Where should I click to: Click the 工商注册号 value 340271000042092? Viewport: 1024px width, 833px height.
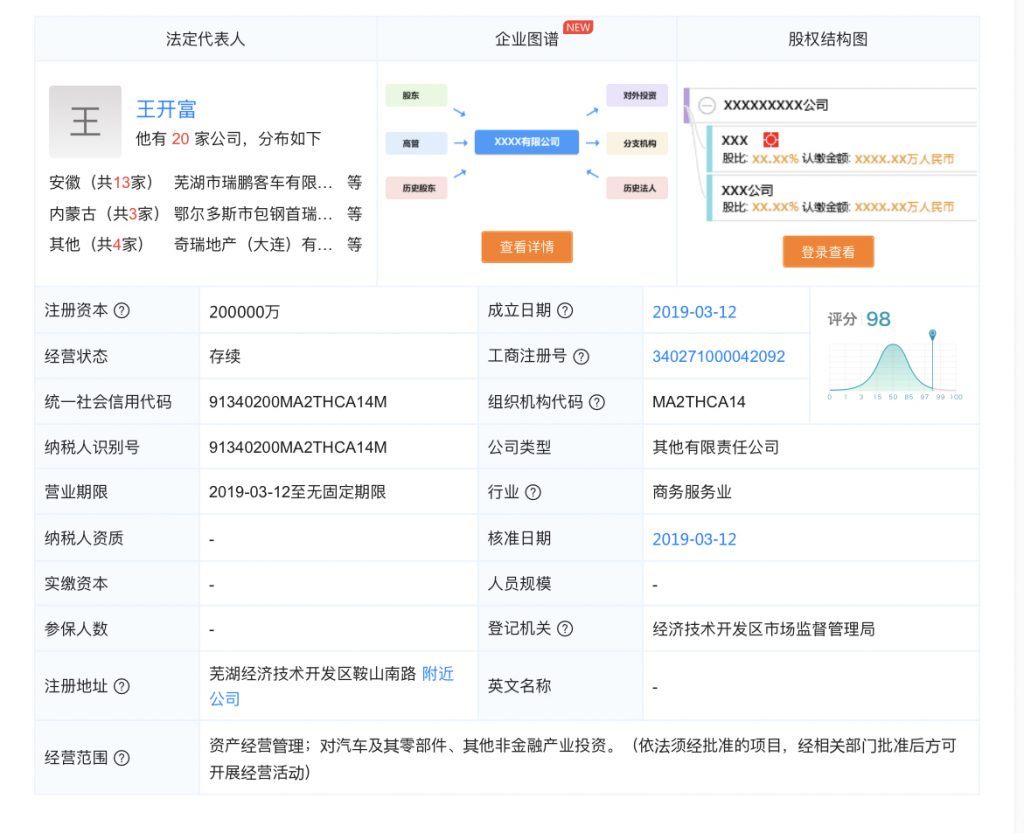pyautogui.click(x=718, y=357)
